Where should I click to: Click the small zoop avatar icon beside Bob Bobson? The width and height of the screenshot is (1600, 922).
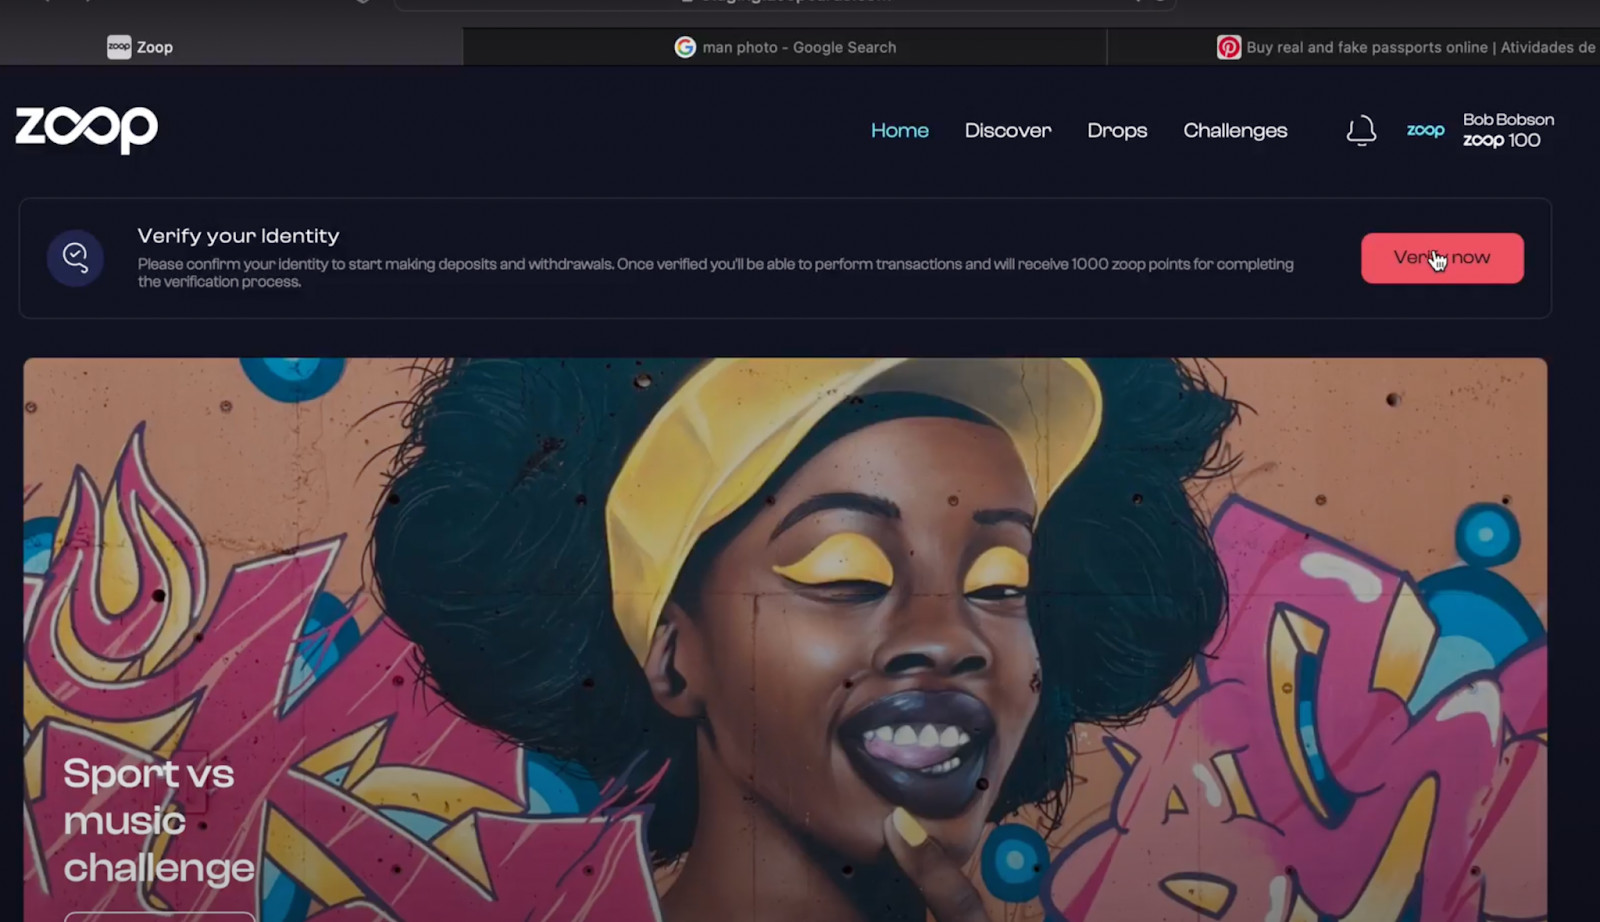coord(1425,130)
